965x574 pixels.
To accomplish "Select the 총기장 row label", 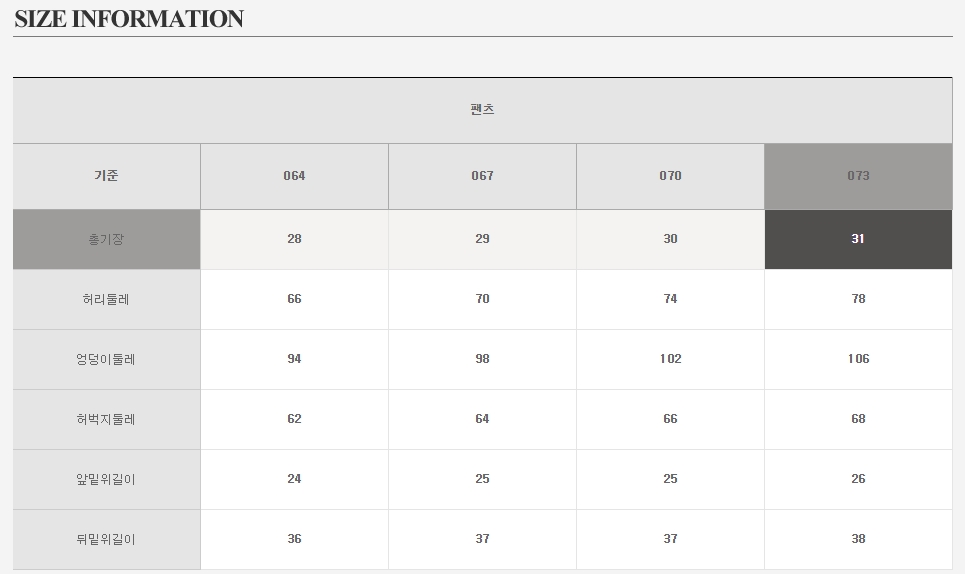I will (106, 239).
